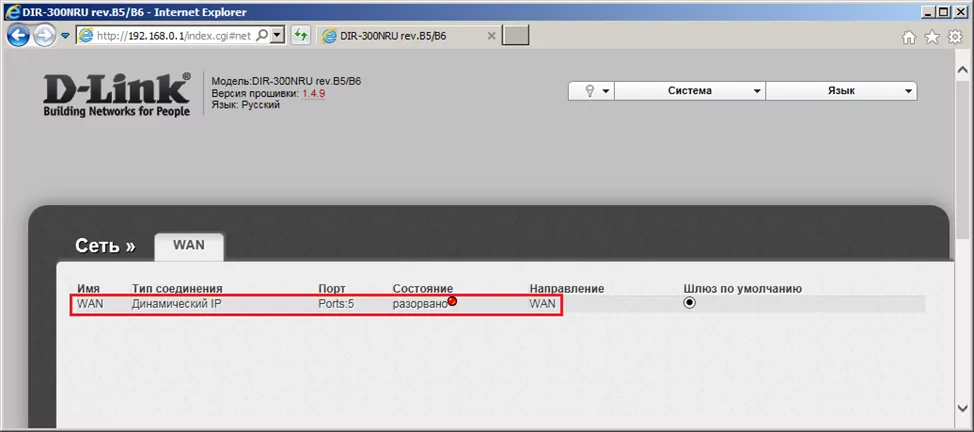Screen dimensions: 974x432
Task: Click the Модель:DIR-300NRU rev.B5/B6 text
Action: click(x=286, y=81)
